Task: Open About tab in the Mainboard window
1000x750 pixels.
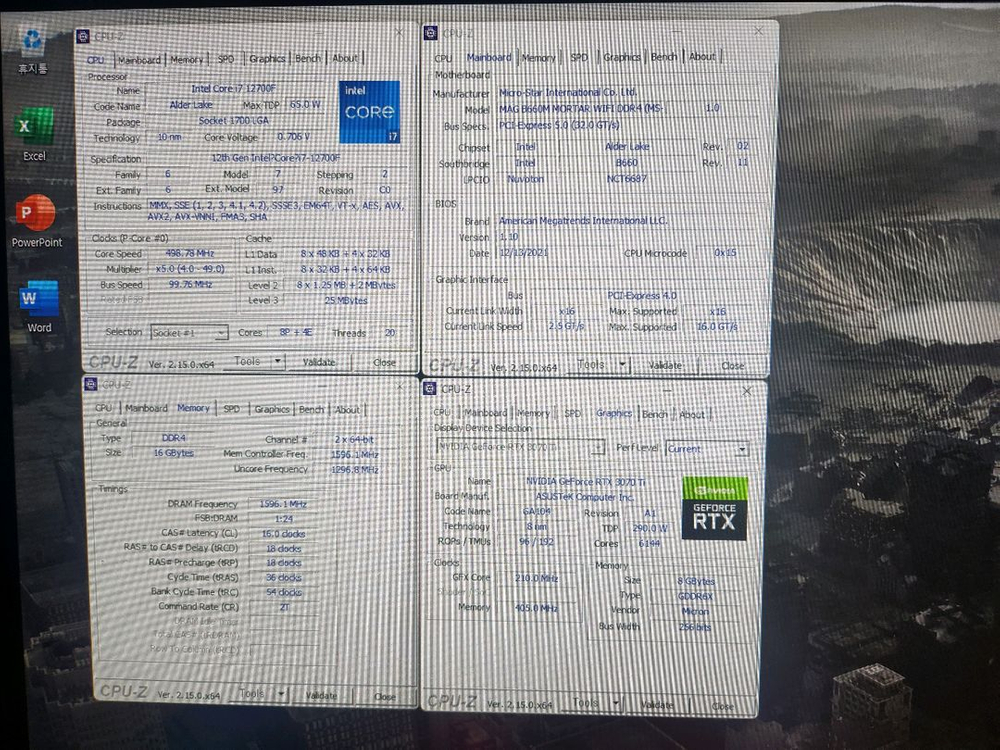Action: [x=702, y=57]
